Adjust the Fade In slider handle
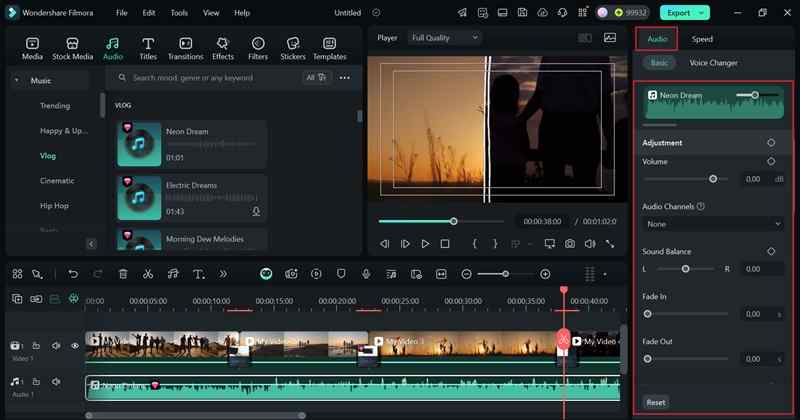The width and height of the screenshot is (800, 420). [x=647, y=314]
